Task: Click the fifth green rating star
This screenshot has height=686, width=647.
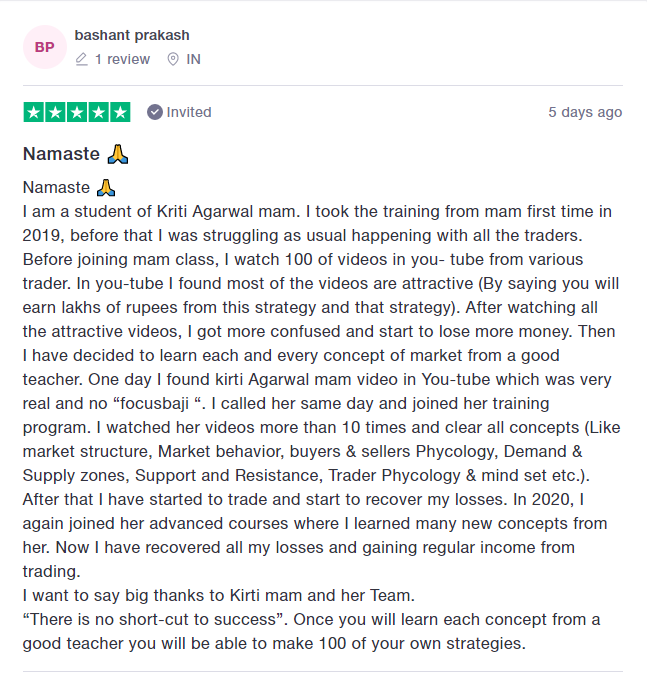Action: point(120,112)
